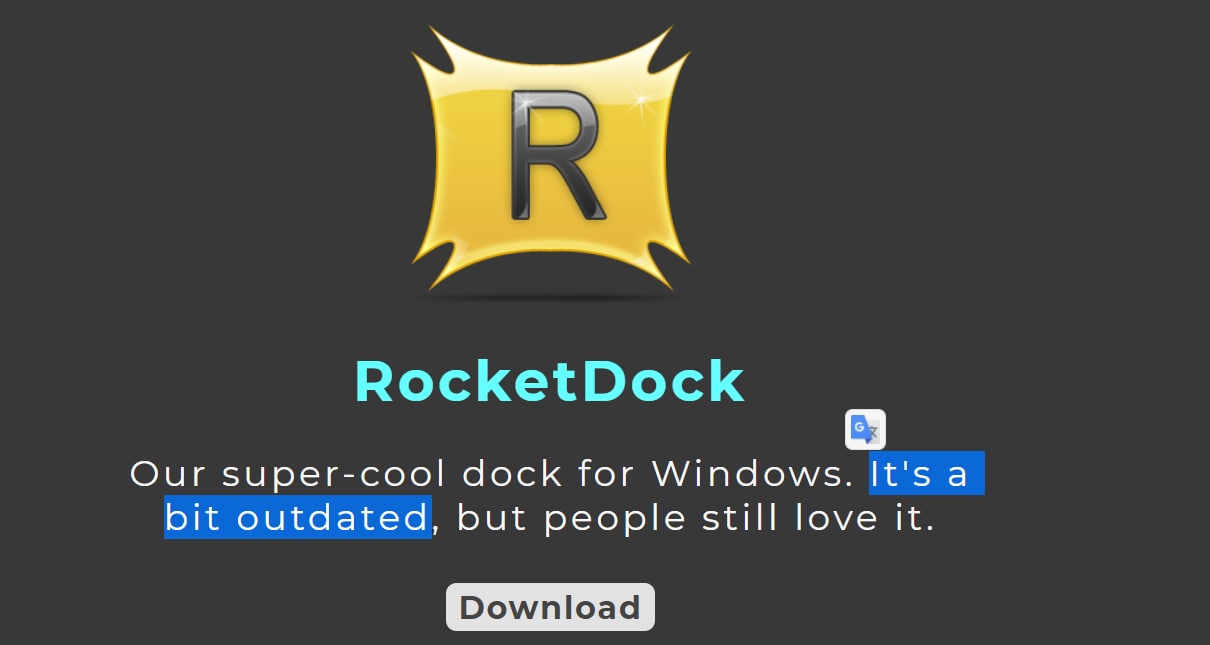The image size is (1210, 645).
Task: Click the Download button
Action: click(x=550, y=607)
